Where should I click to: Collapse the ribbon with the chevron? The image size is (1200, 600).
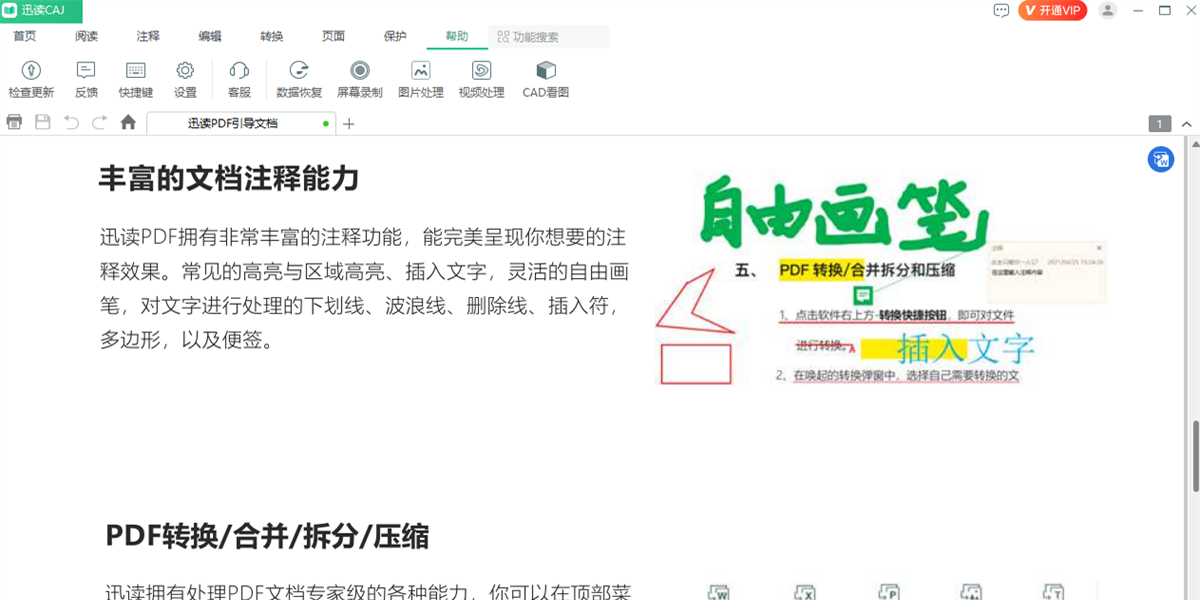click(1186, 124)
